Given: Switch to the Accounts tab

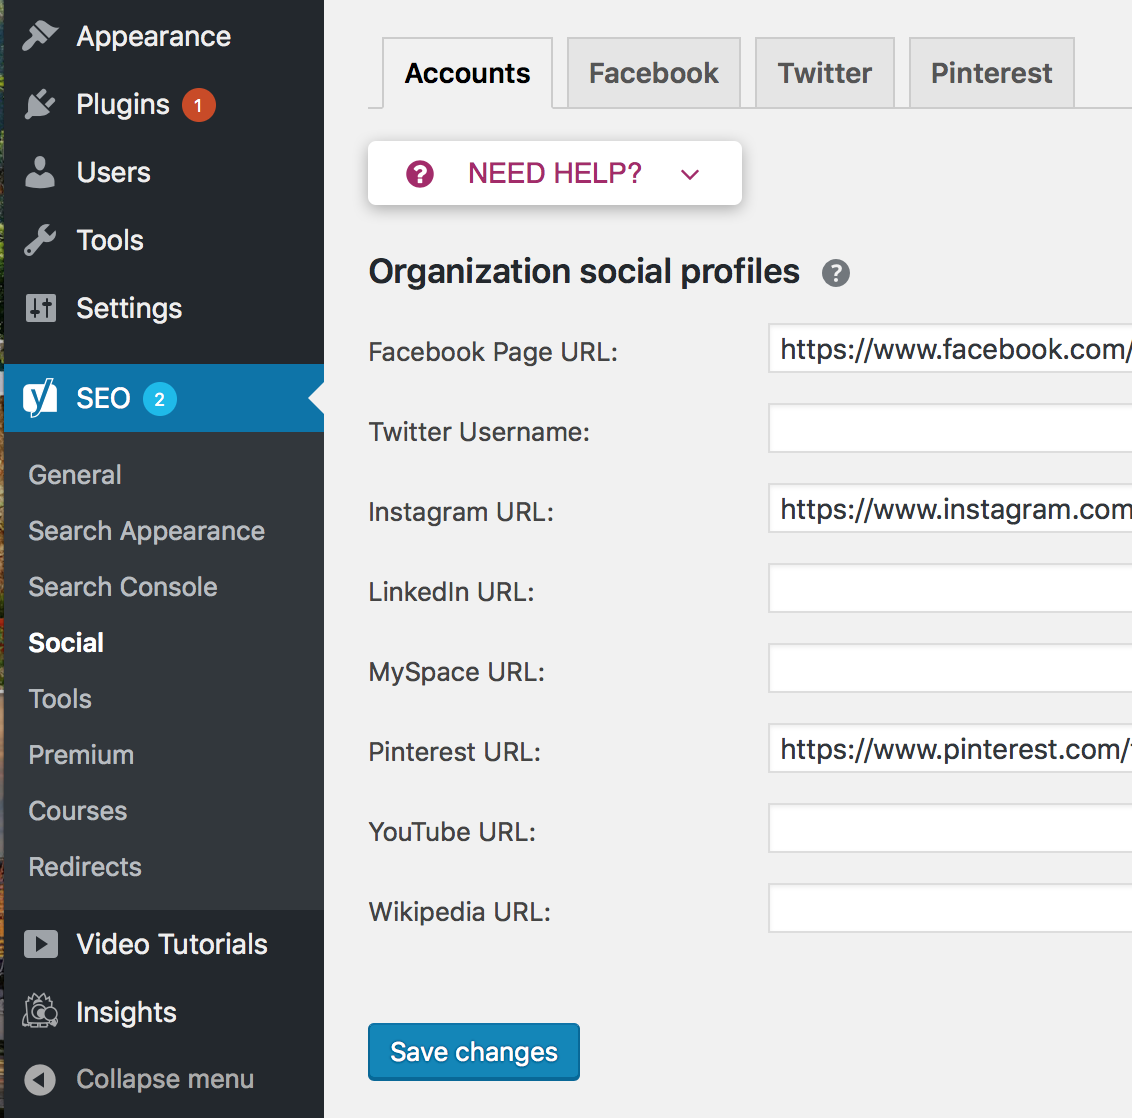Looking at the screenshot, I should pyautogui.click(x=467, y=73).
